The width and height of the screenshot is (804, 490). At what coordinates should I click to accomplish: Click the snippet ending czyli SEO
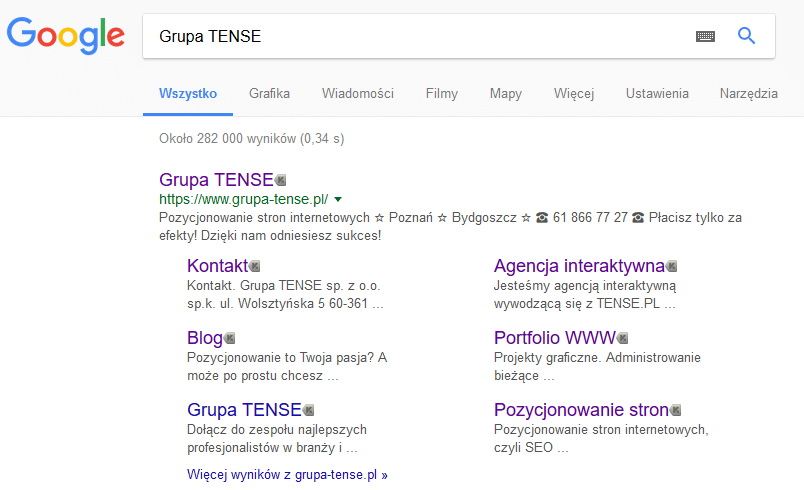601,439
